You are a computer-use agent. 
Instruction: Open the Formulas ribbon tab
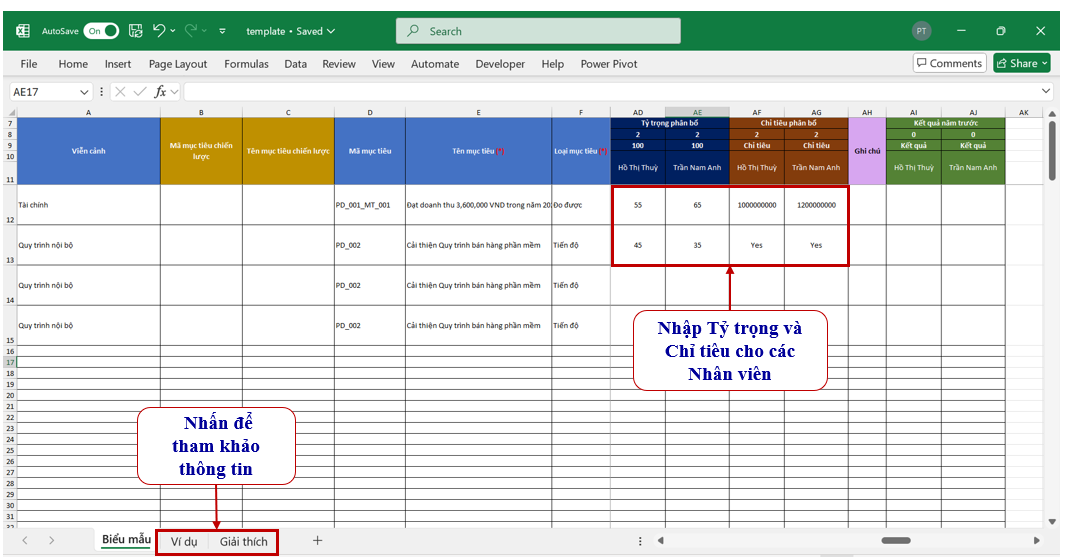[246, 64]
